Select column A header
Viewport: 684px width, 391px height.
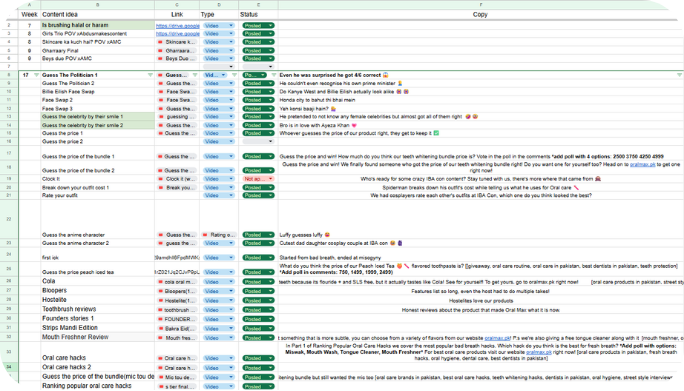point(29,5)
